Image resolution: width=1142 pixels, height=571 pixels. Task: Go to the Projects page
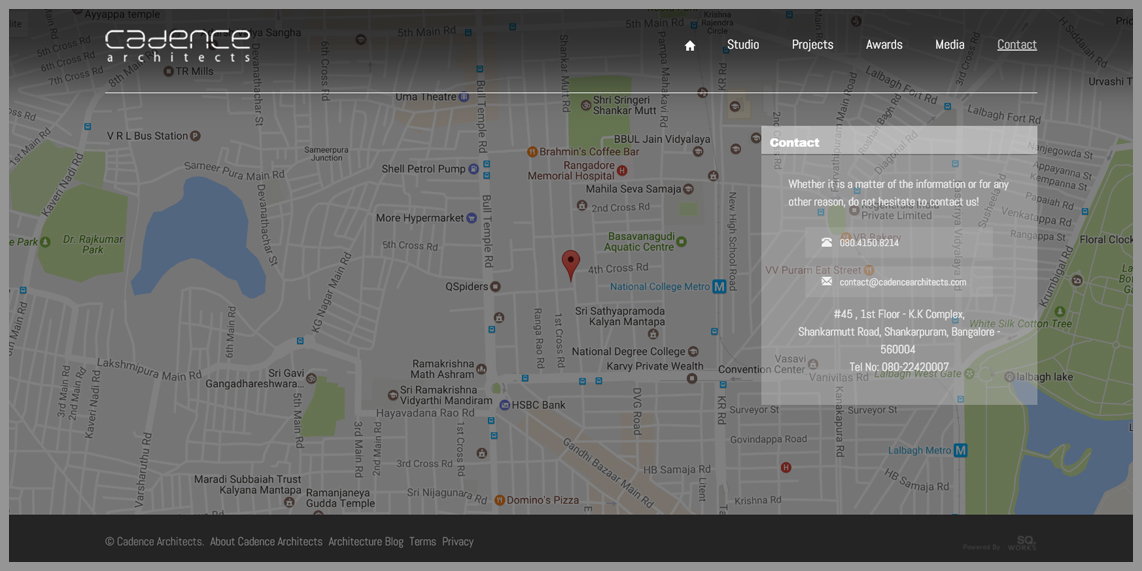812,45
